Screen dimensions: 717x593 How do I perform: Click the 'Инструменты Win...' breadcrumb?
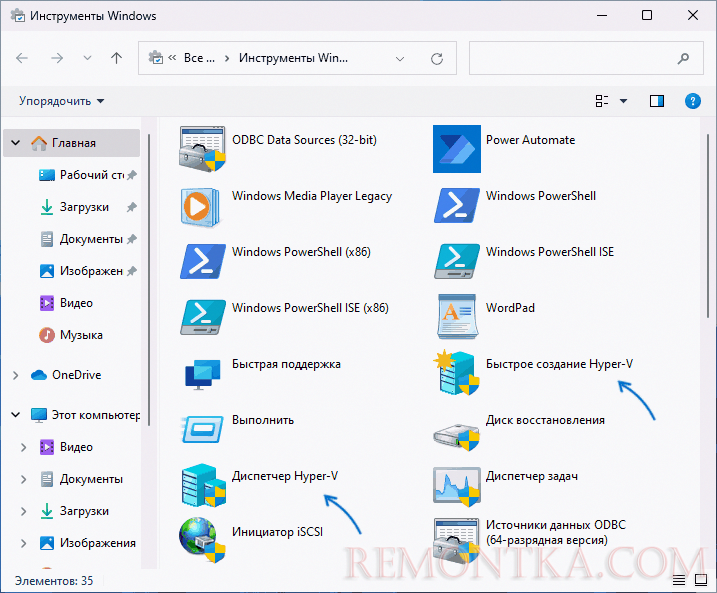click(x=293, y=58)
